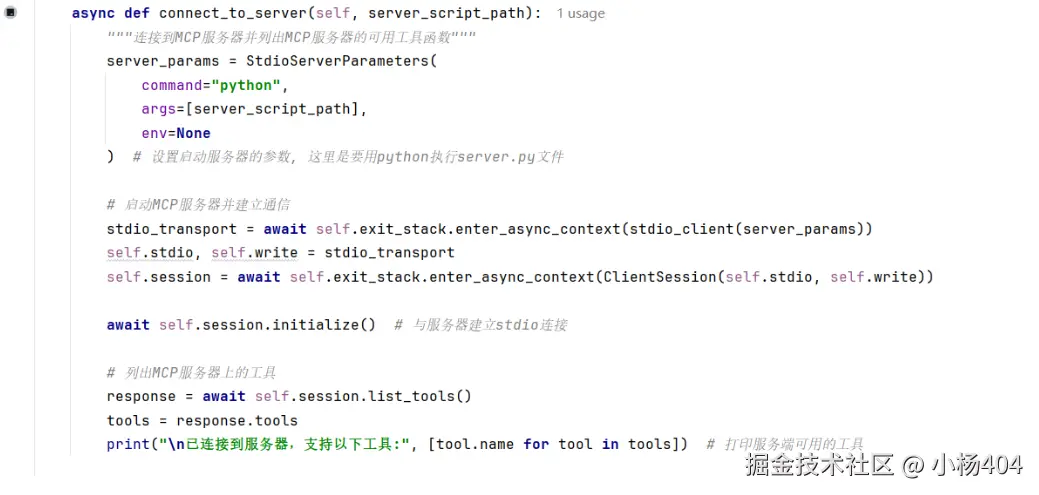The image size is (1039, 495).
Task: Click the "python" string literal
Action: [247, 85]
